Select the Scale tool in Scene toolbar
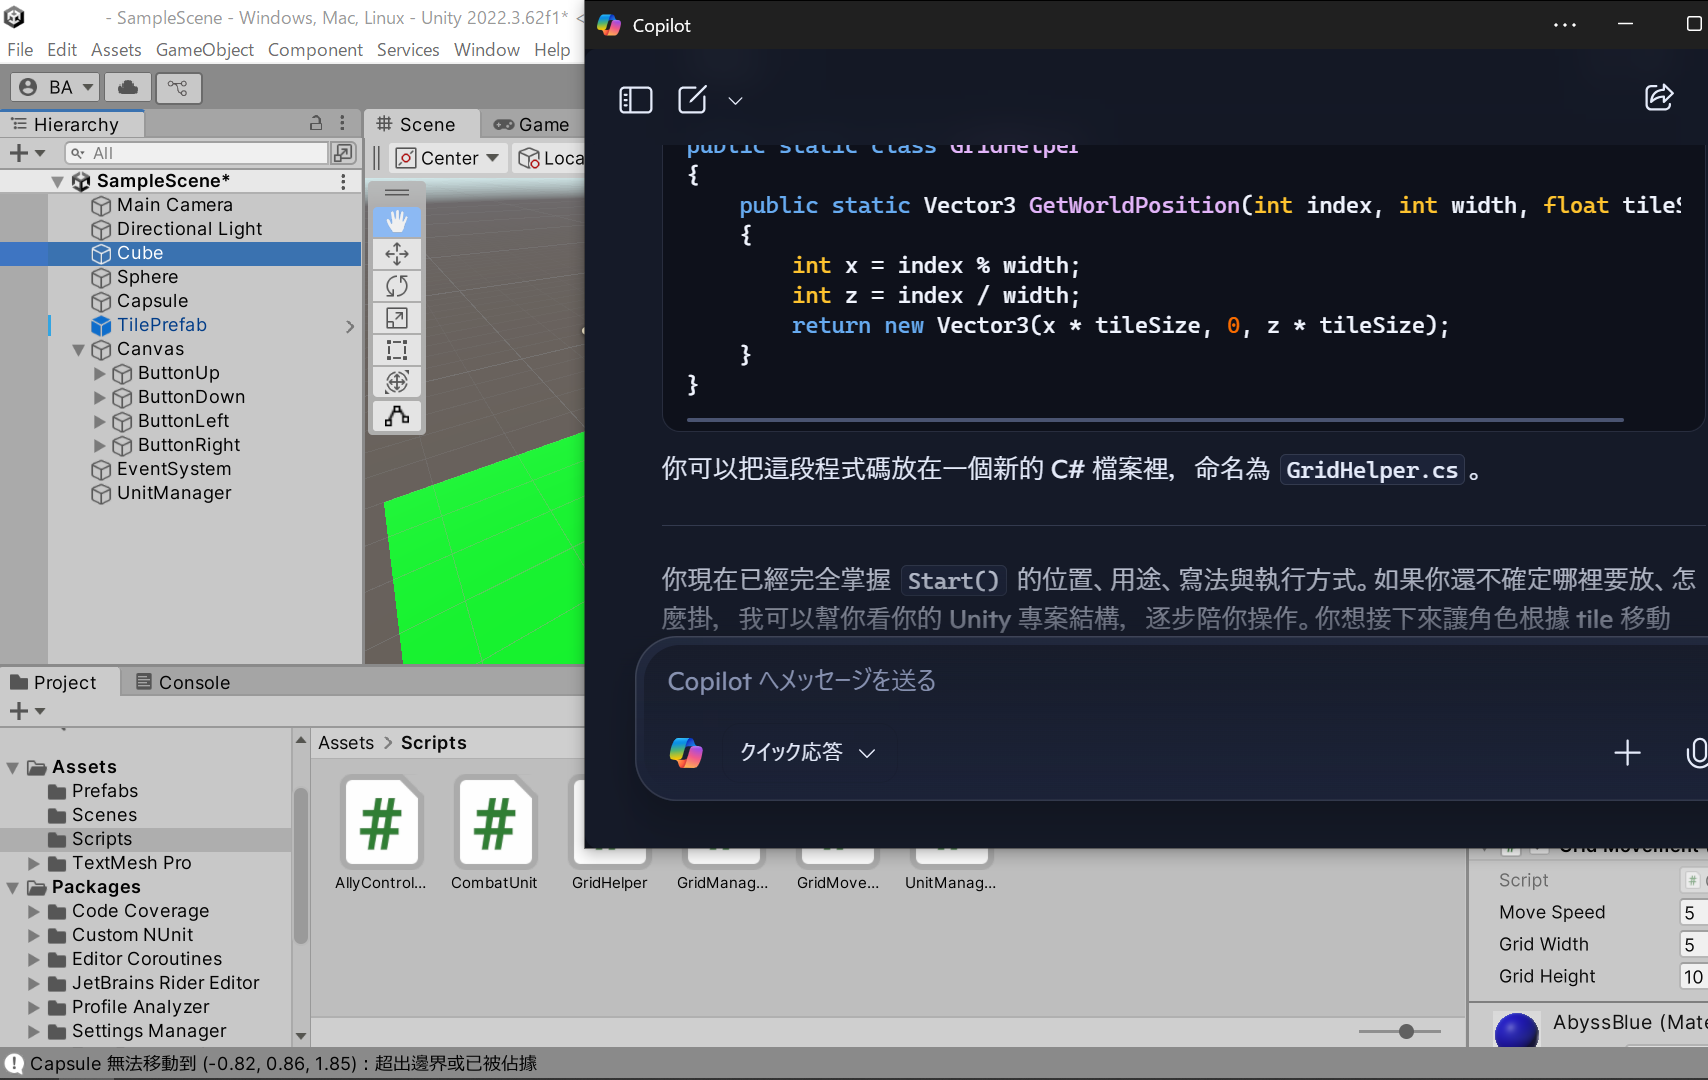 (397, 318)
